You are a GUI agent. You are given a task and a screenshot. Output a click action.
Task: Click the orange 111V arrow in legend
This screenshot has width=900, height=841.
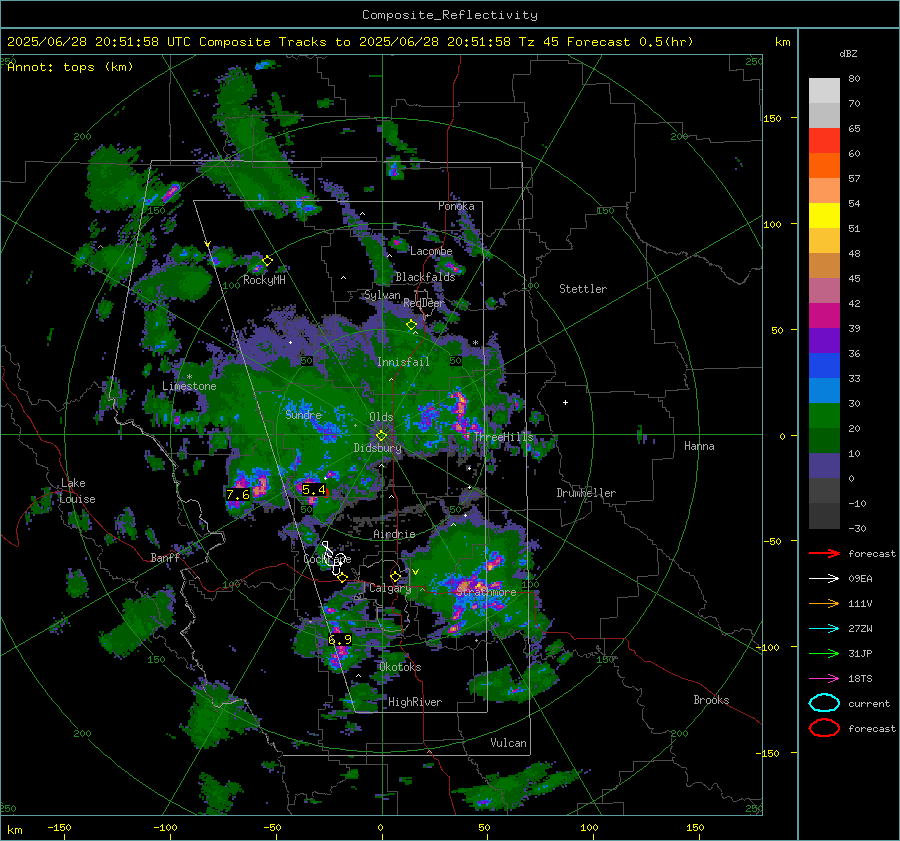point(824,603)
